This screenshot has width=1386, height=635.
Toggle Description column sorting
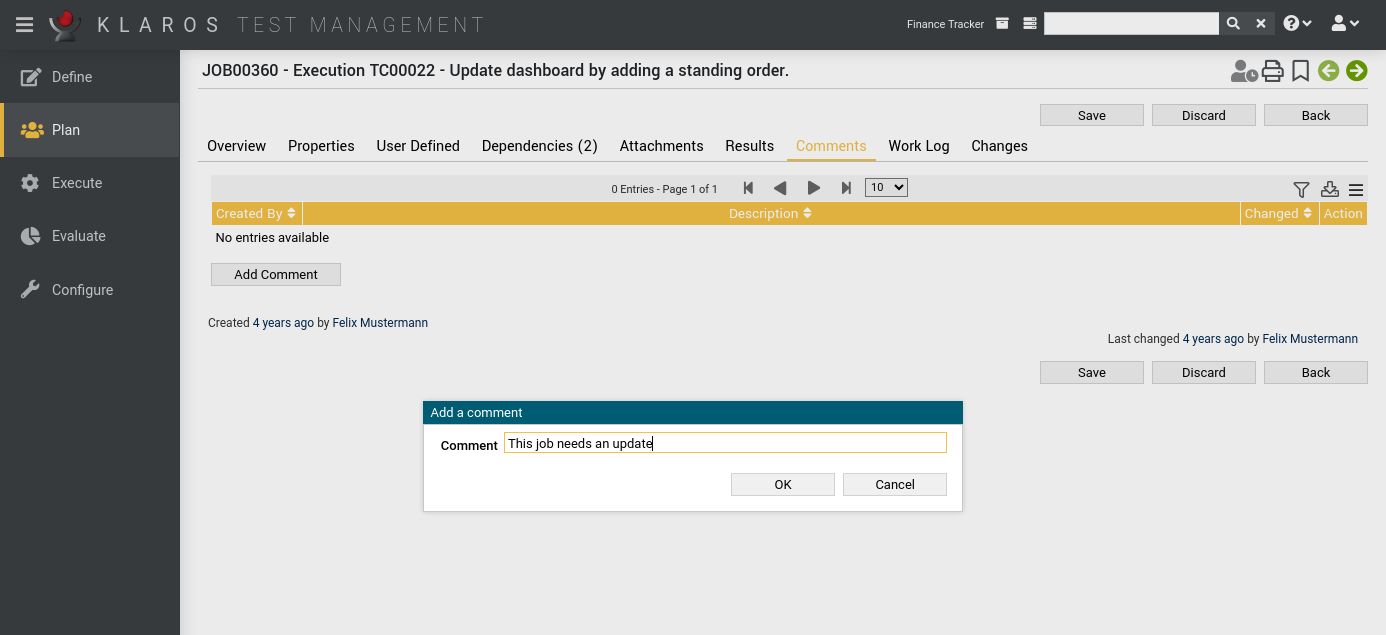click(x=806, y=213)
